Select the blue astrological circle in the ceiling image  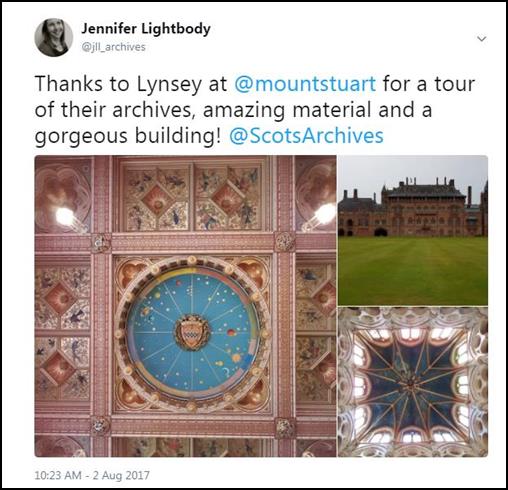point(192,332)
